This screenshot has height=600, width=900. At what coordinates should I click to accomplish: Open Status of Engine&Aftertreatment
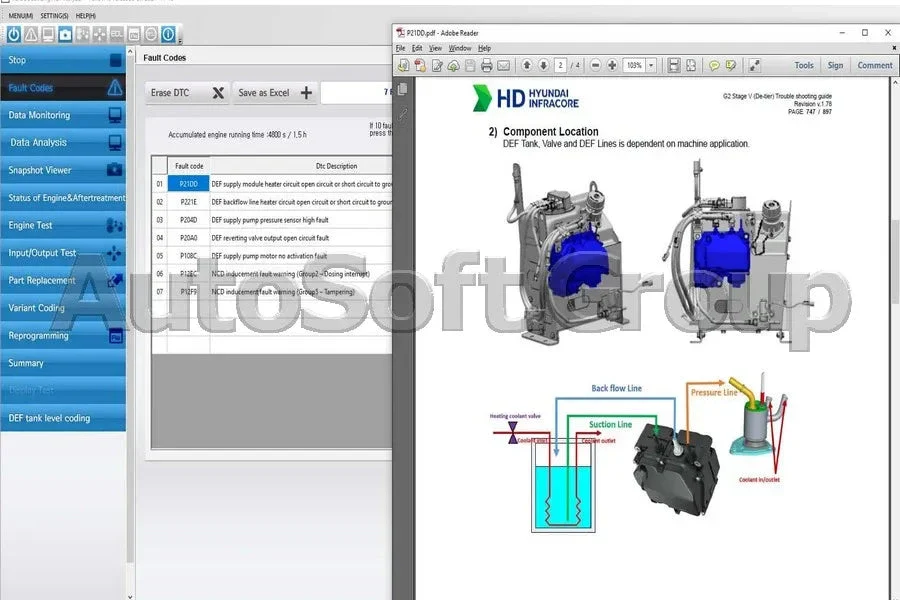[x=63, y=198]
